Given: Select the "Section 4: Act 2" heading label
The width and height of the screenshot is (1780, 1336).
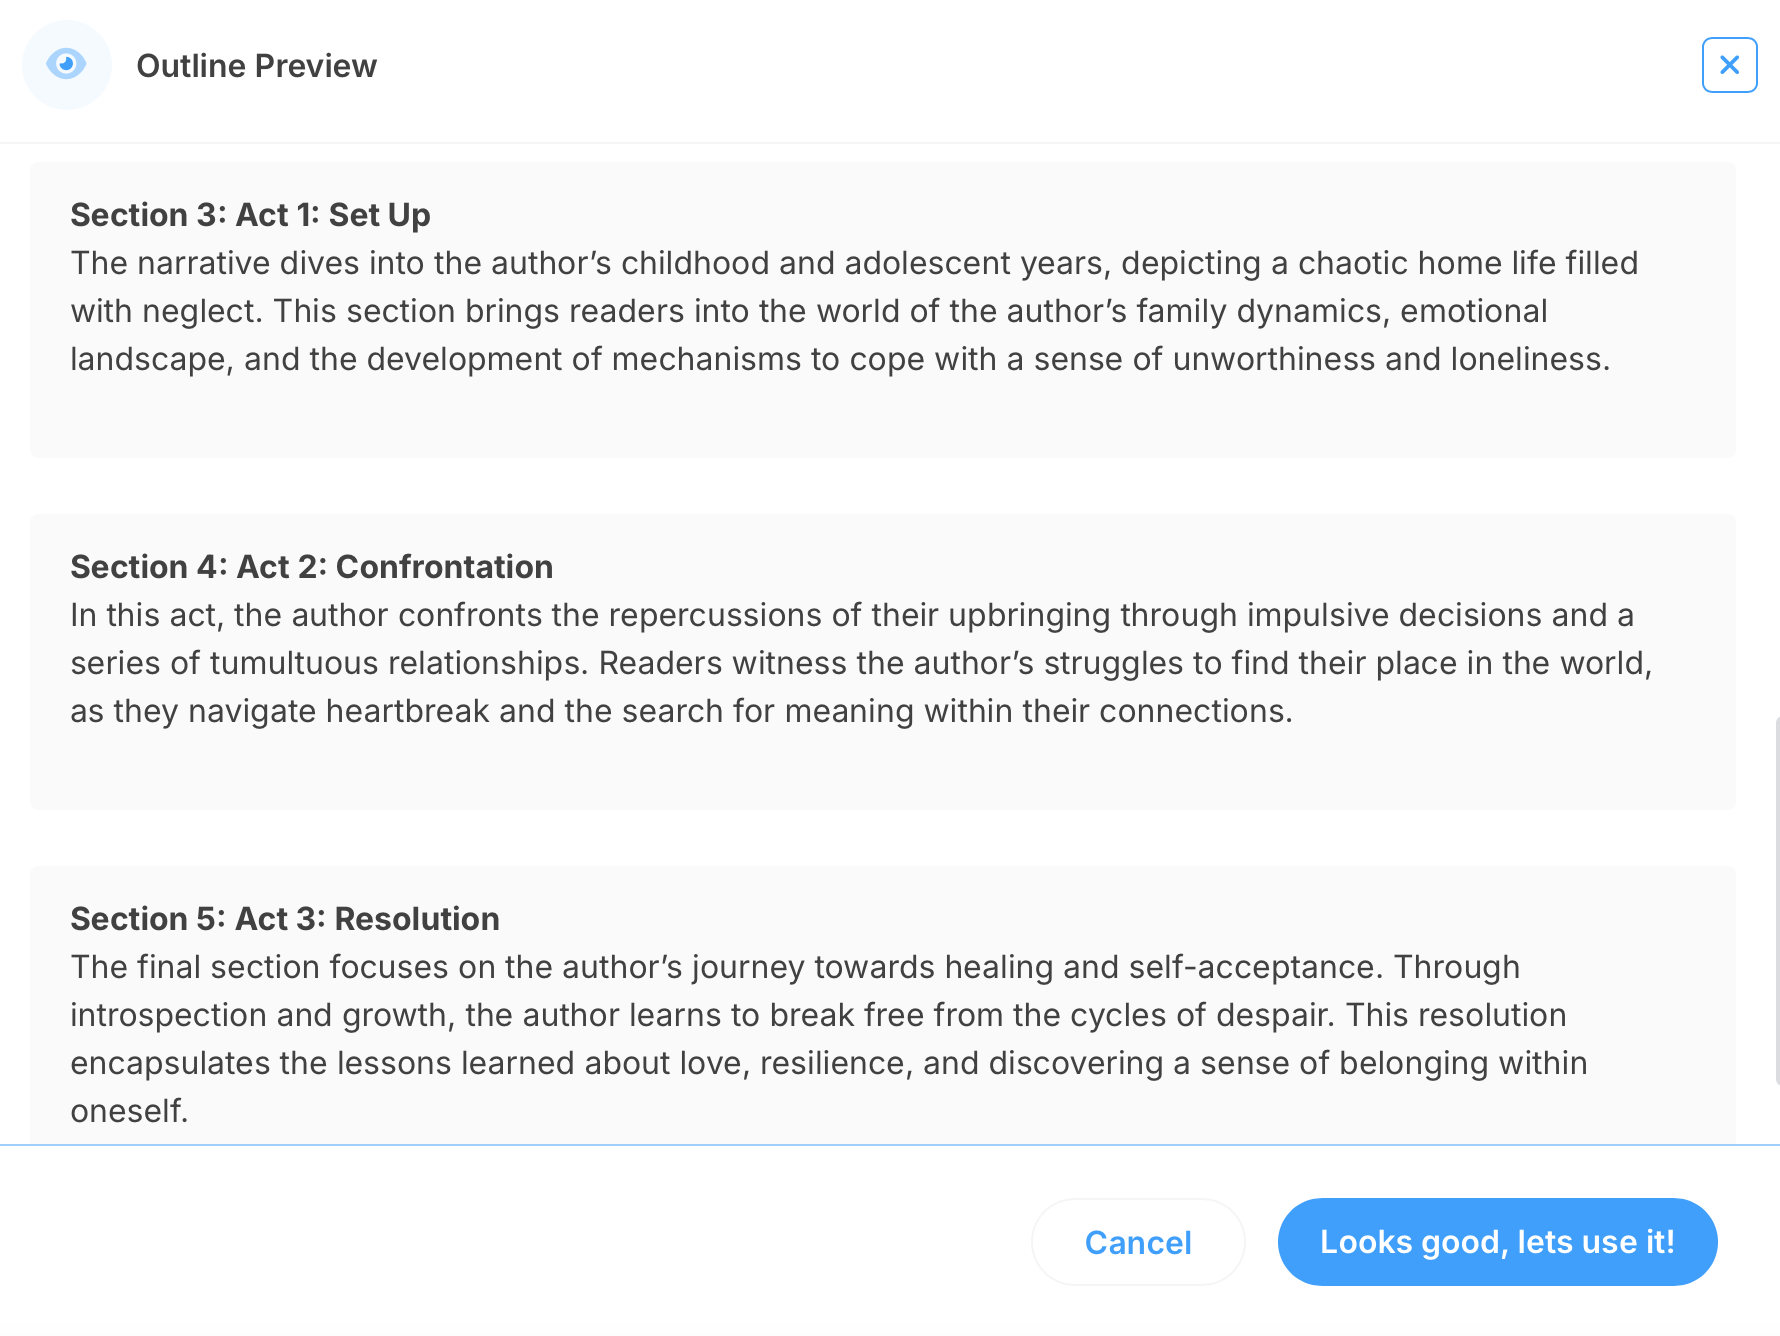Looking at the screenshot, I should (198, 567).
